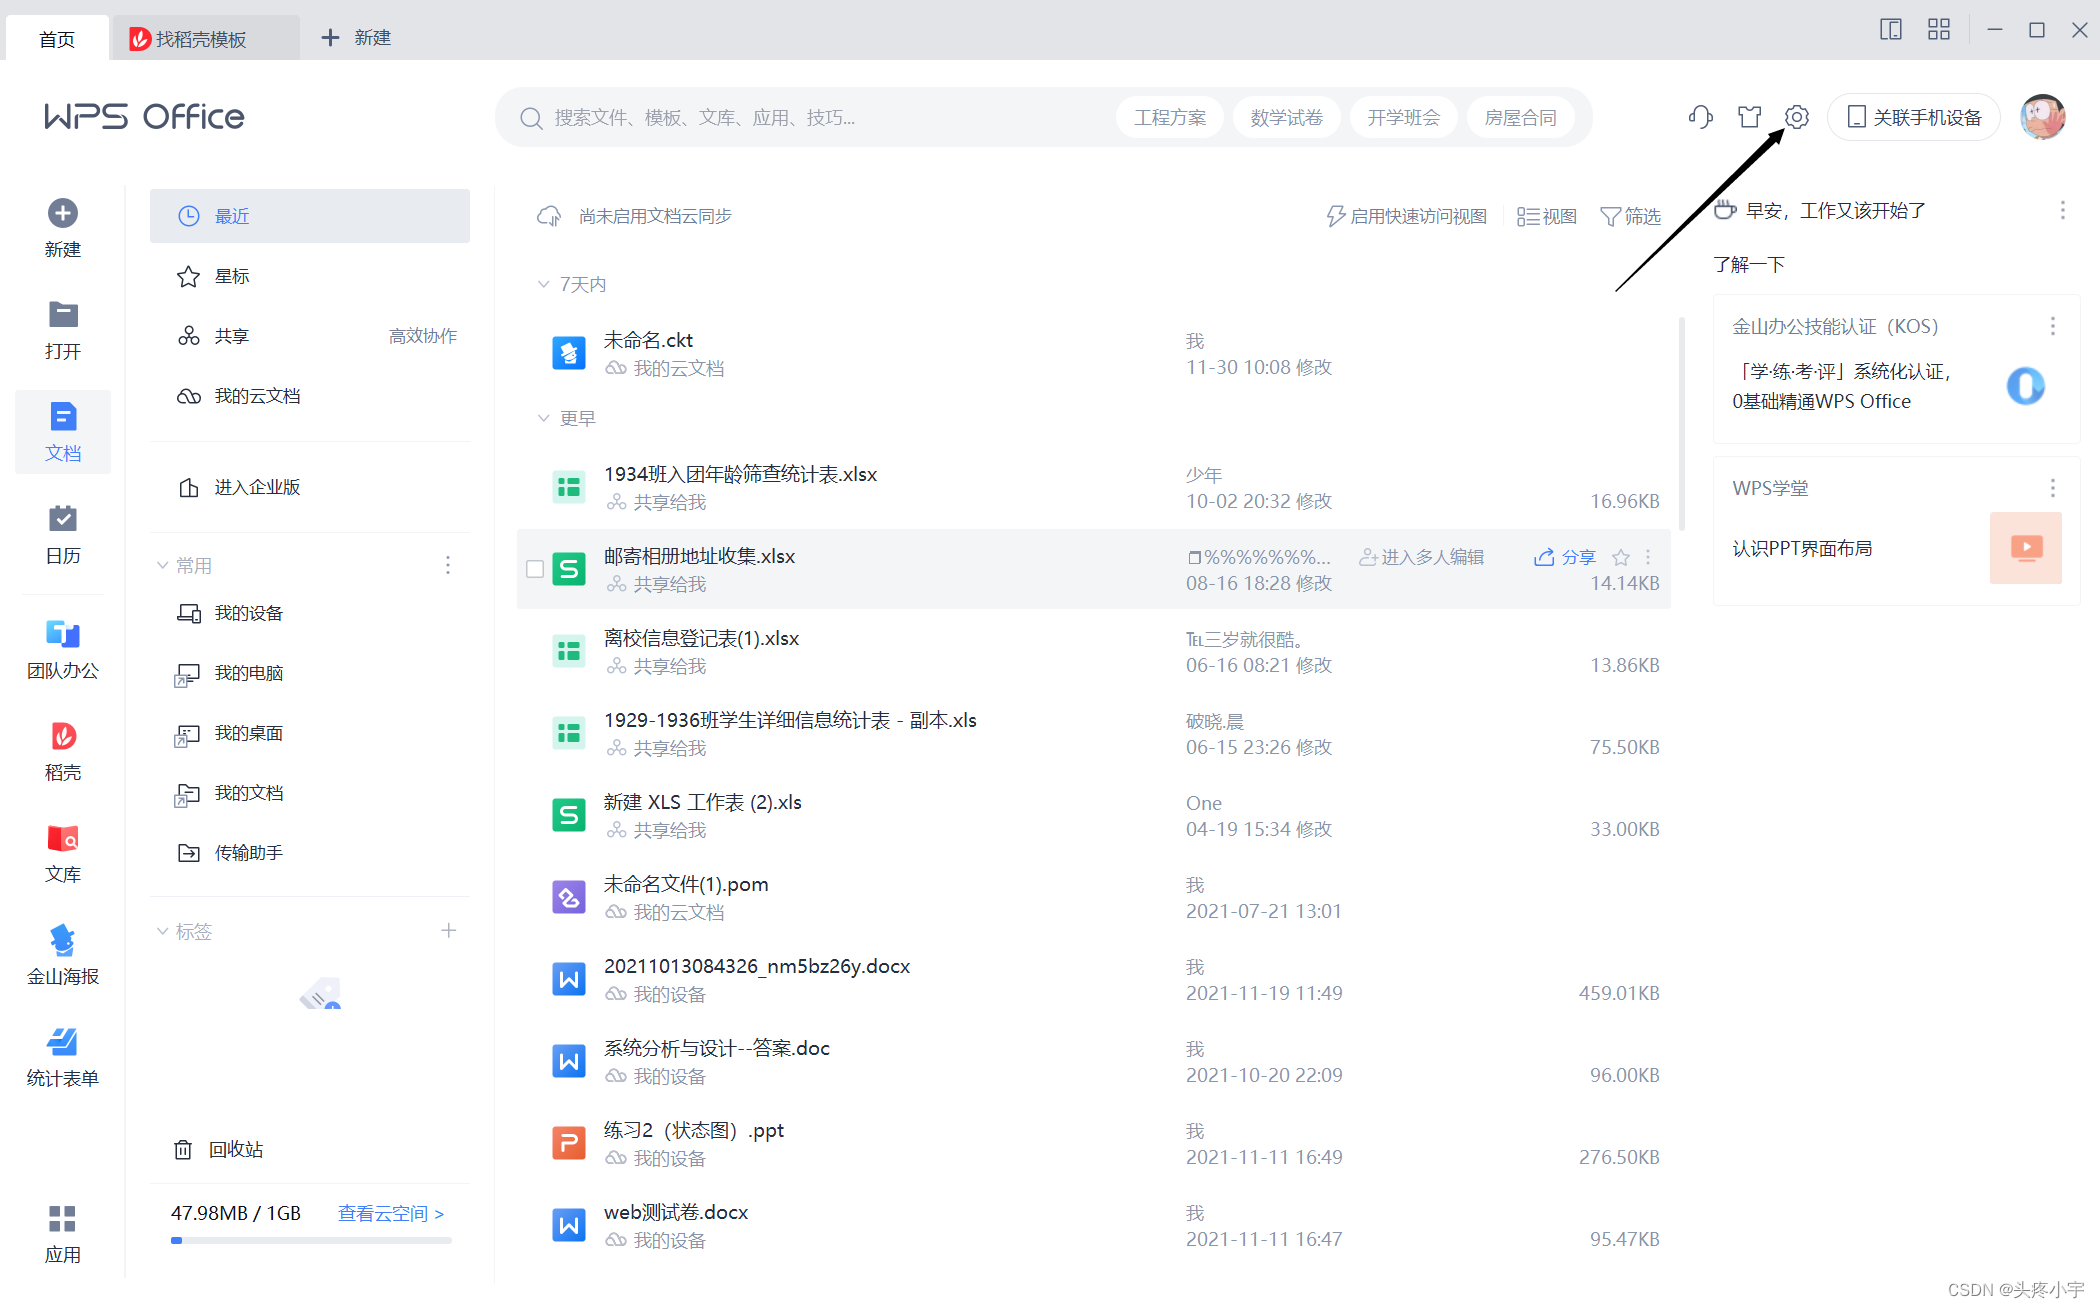Click 查看云空间 link
The image size is (2100, 1308).
390,1213
